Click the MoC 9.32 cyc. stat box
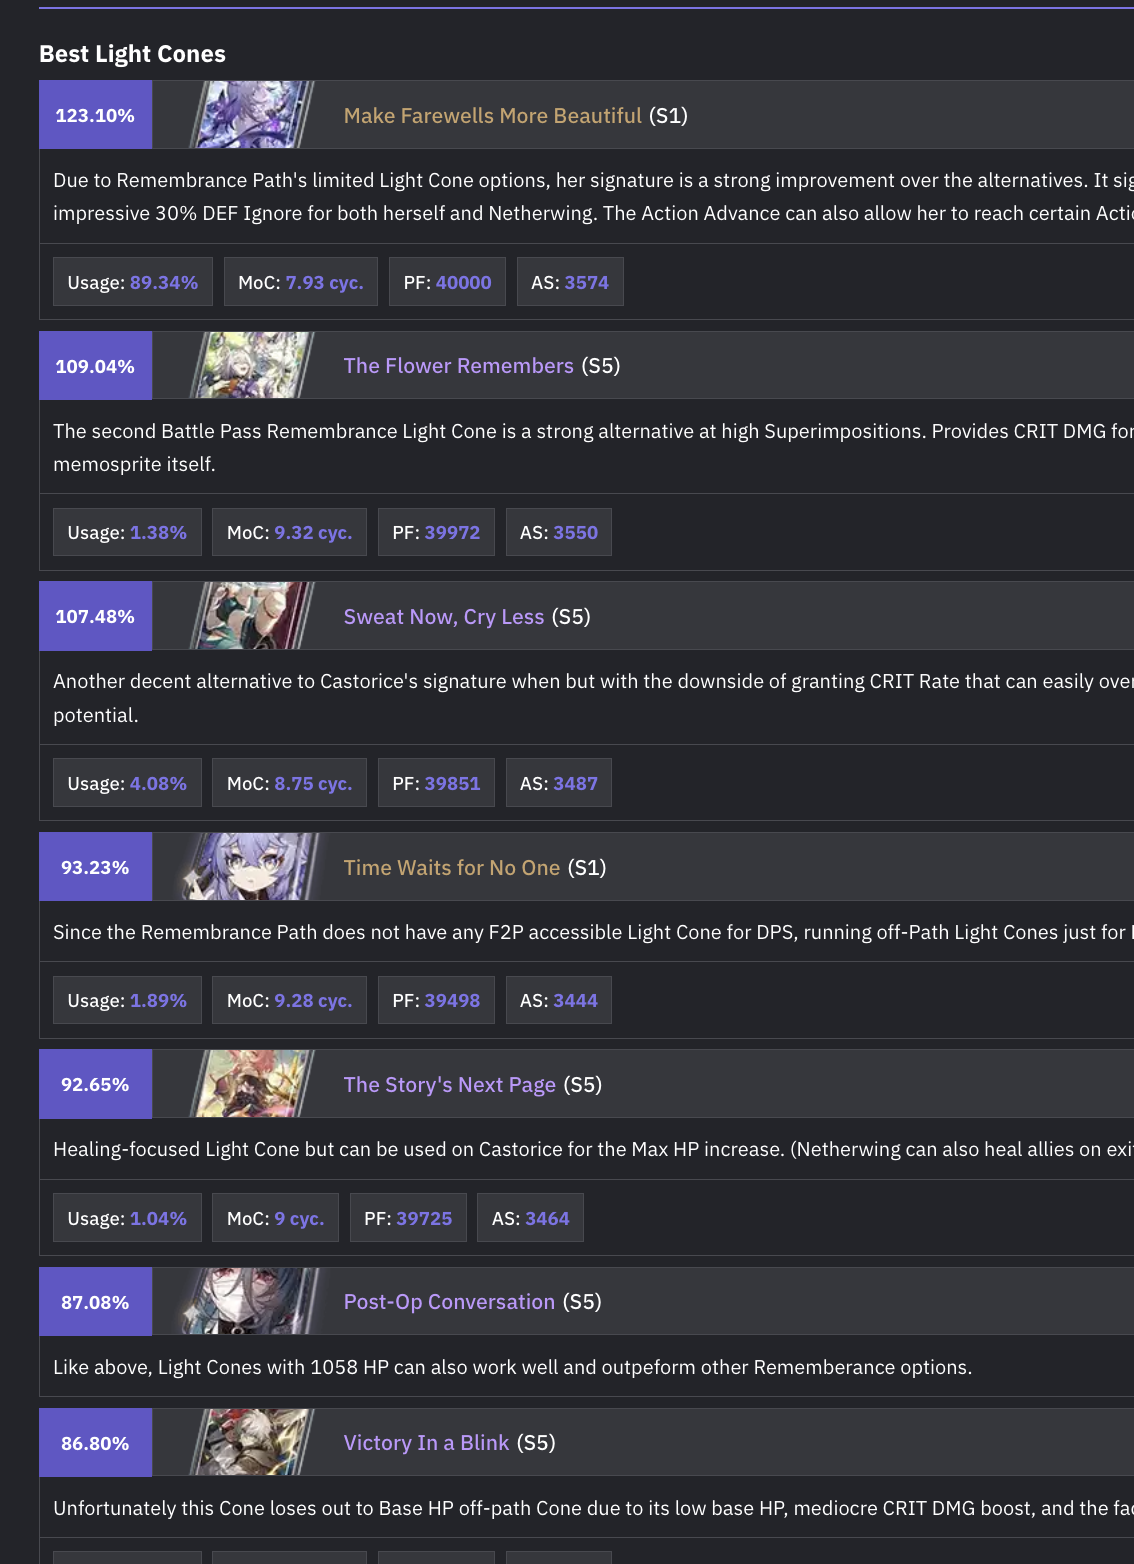Image resolution: width=1134 pixels, height=1564 pixels. (289, 532)
